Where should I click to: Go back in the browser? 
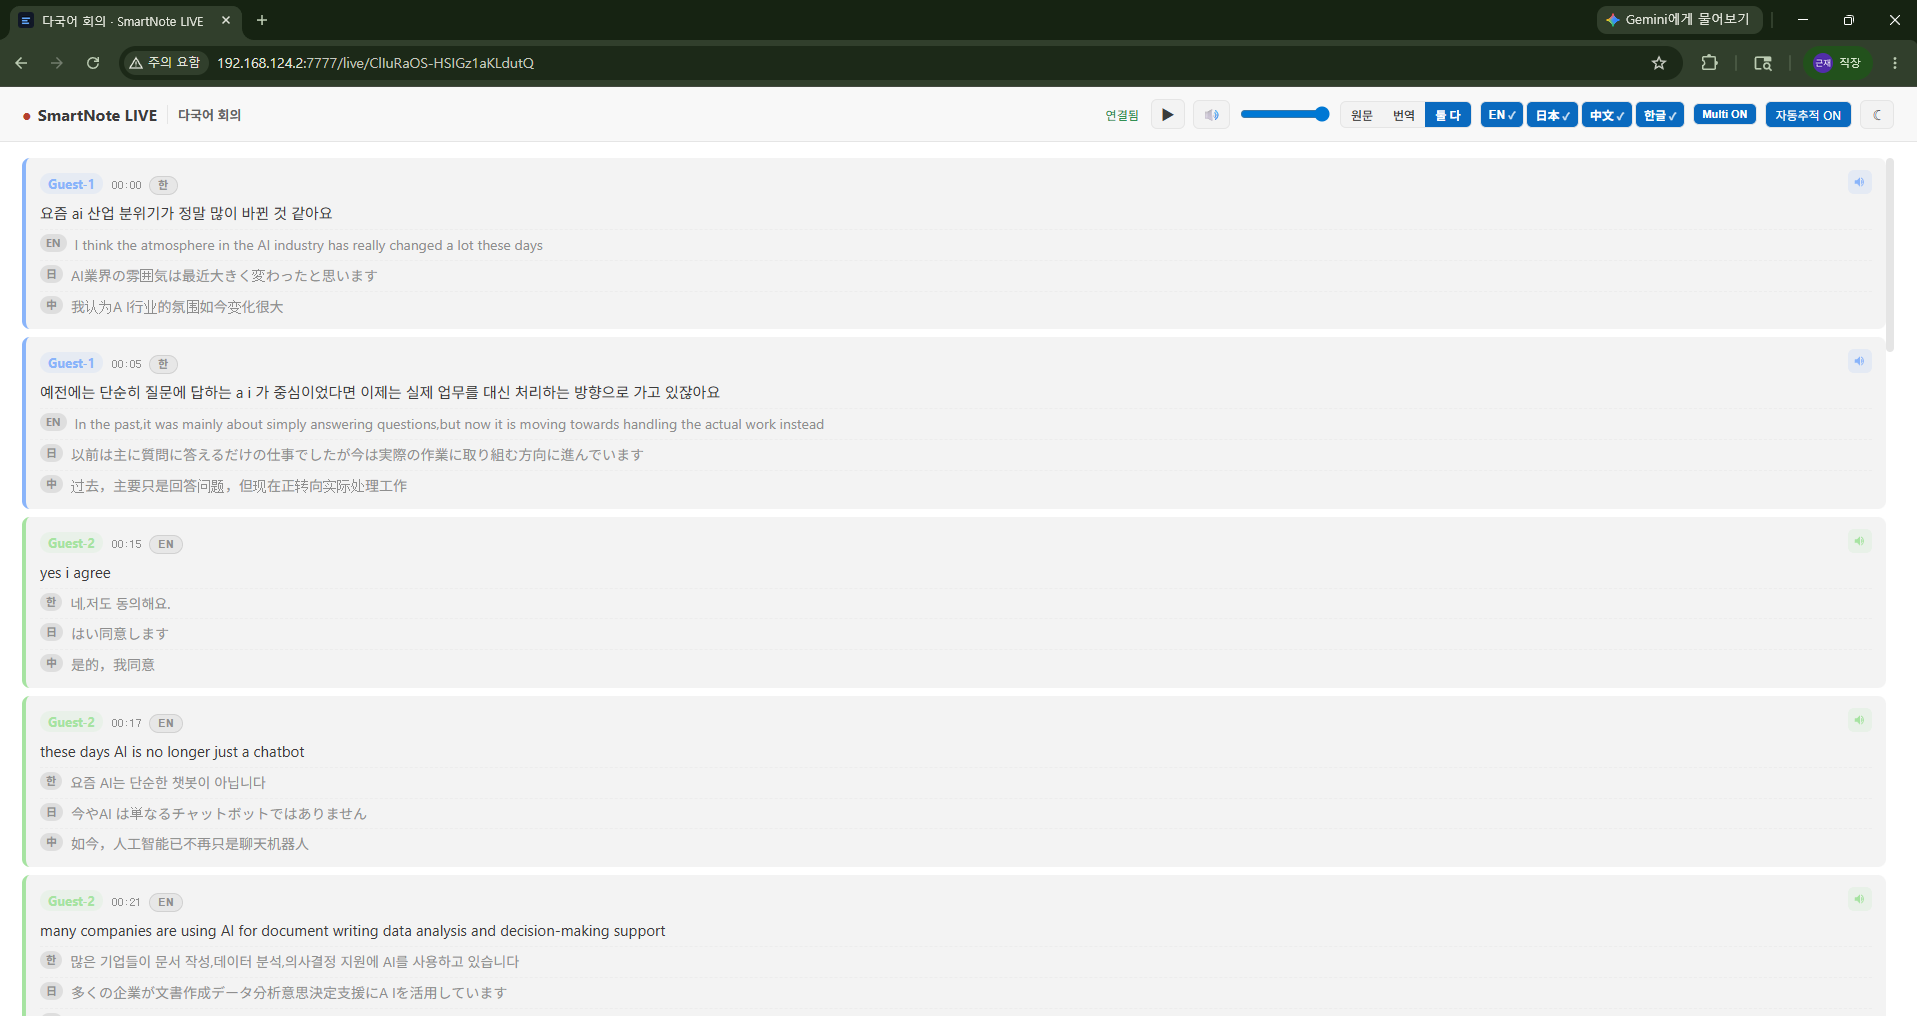click(x=21, y=63)
